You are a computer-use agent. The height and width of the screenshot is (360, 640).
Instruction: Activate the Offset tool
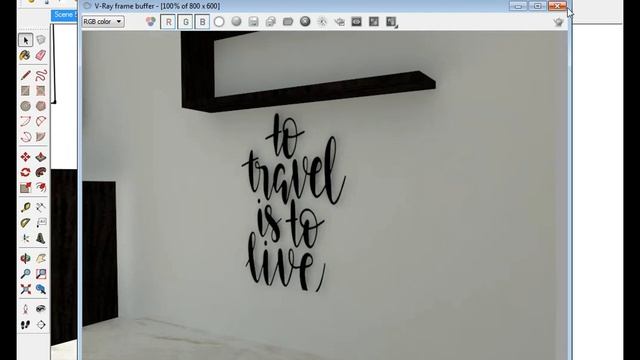point(41,187)
